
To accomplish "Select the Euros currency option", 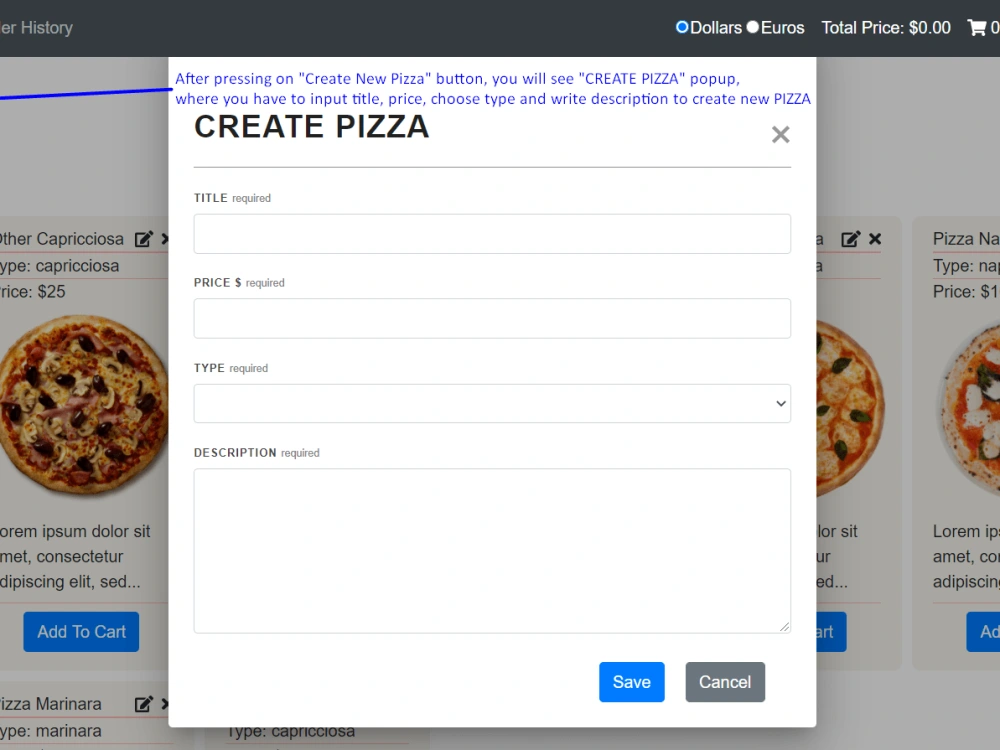I will tap(753, 27).
